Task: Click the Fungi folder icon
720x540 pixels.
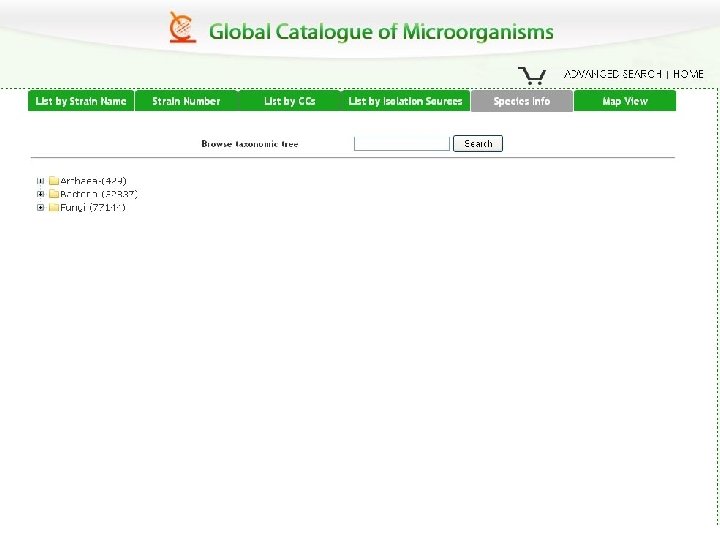Action: pyautogui.click(x=54, y=207)
